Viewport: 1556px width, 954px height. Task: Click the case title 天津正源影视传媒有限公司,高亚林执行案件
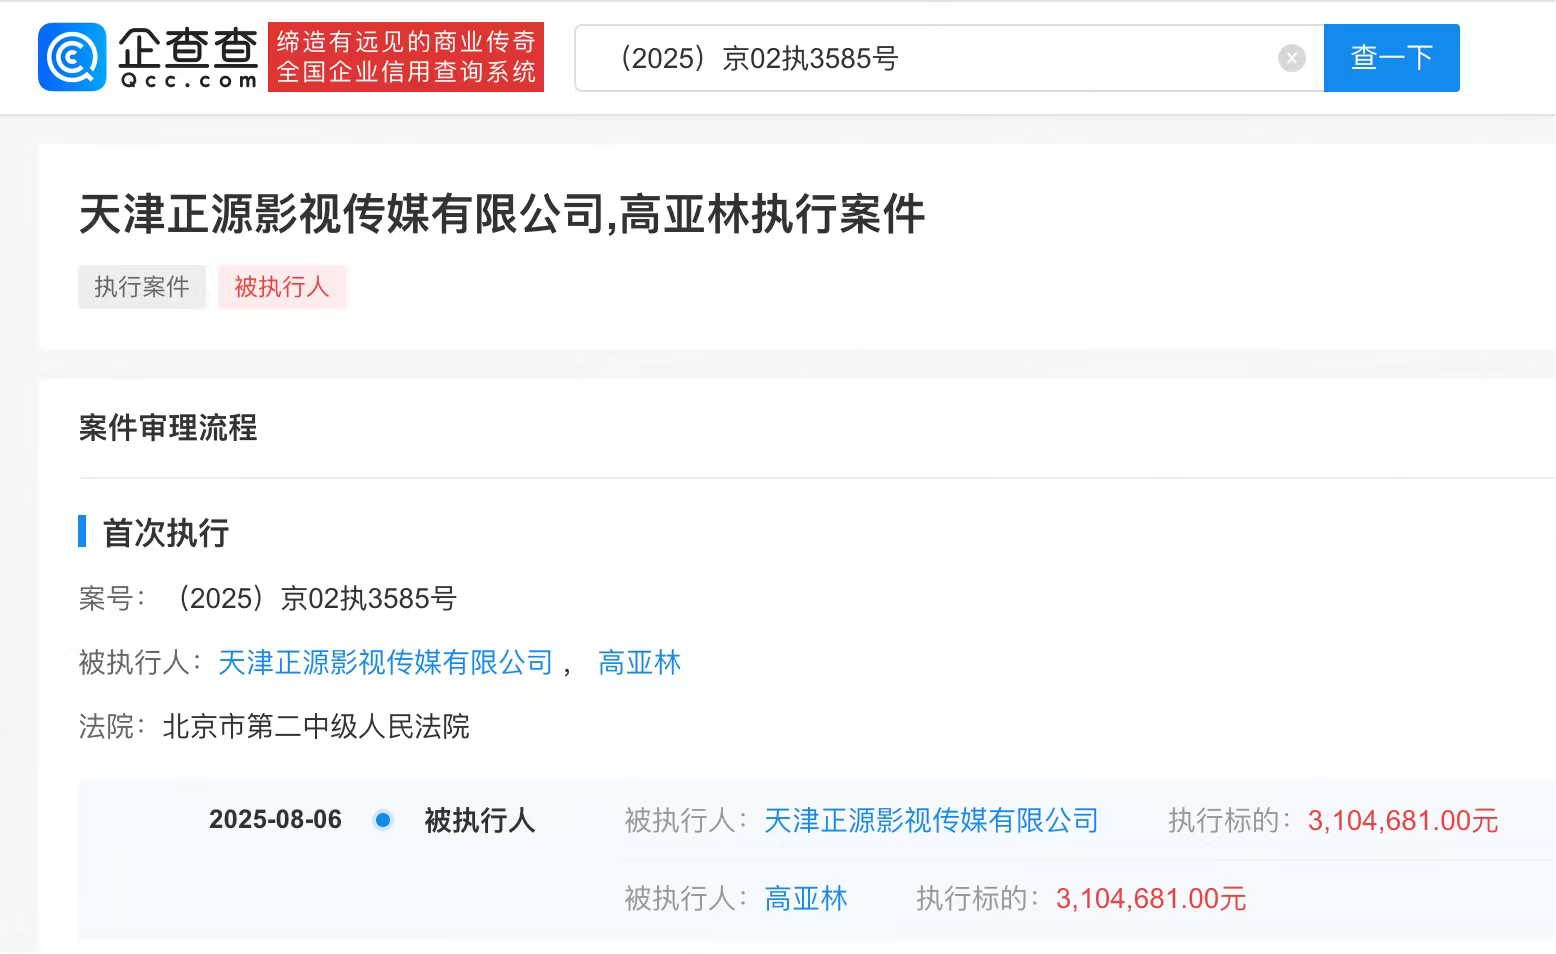(502, 214)
